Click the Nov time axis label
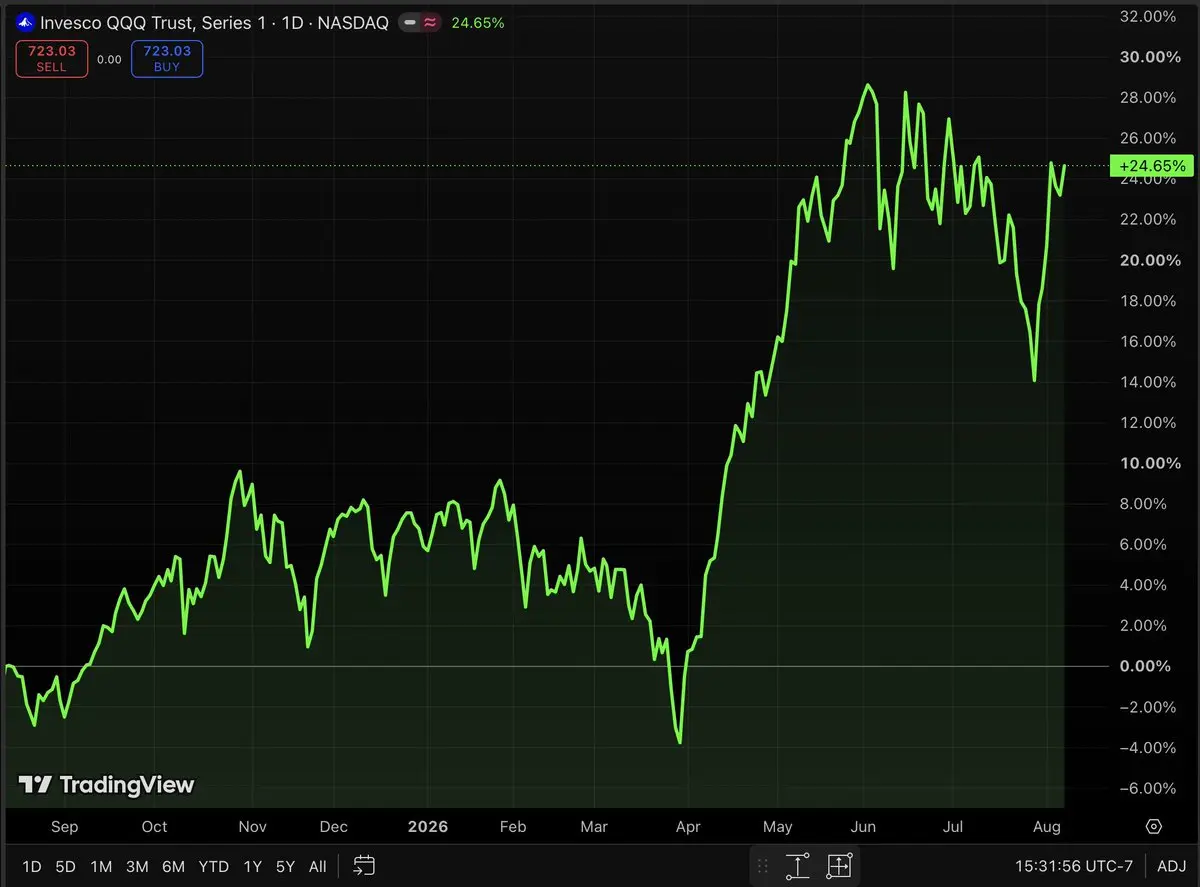This screenshot has width=1200, height=887. (x=253, y=827)
